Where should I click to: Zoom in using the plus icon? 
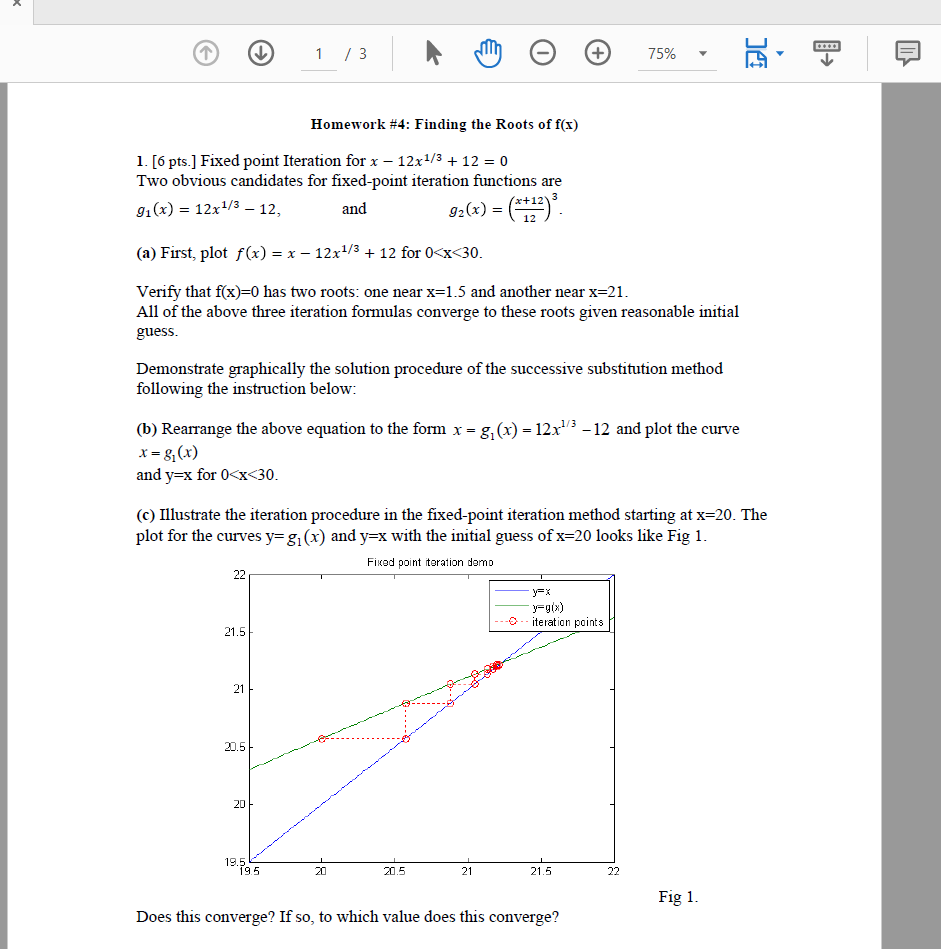[x=597, y=53]
